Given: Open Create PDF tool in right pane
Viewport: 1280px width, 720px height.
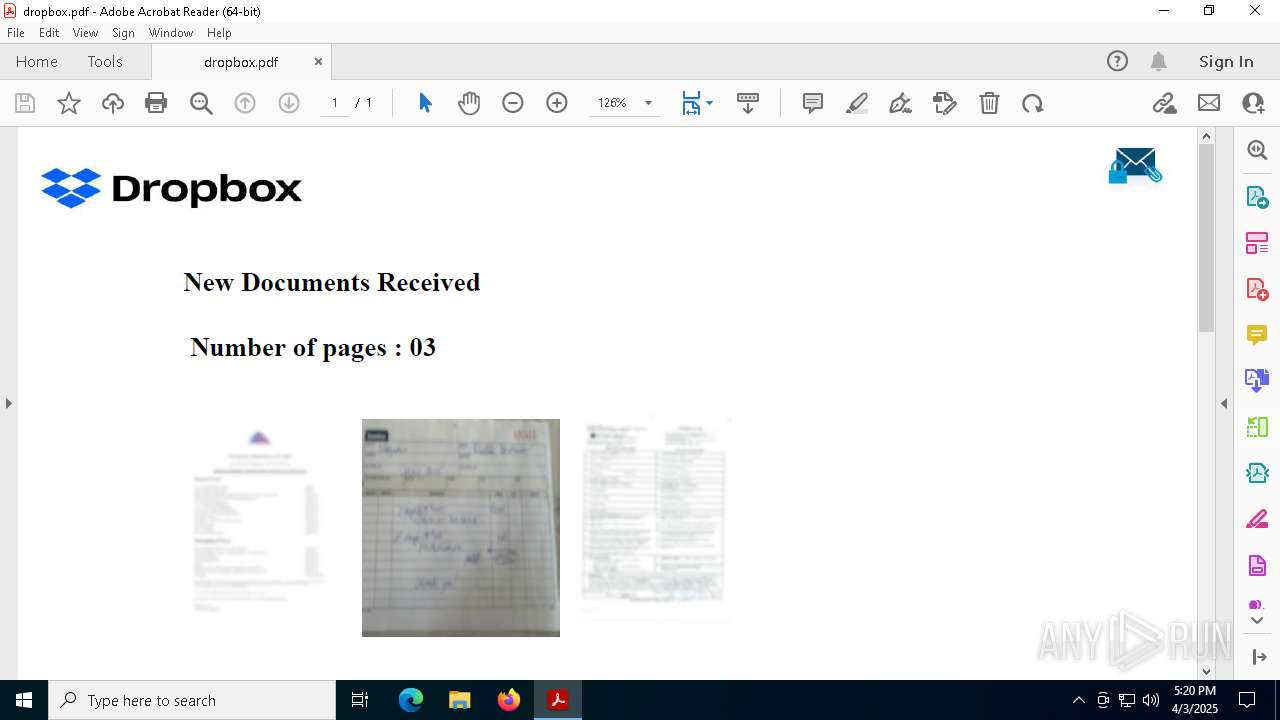Looking at the screenshot, I should (1257, 288).
